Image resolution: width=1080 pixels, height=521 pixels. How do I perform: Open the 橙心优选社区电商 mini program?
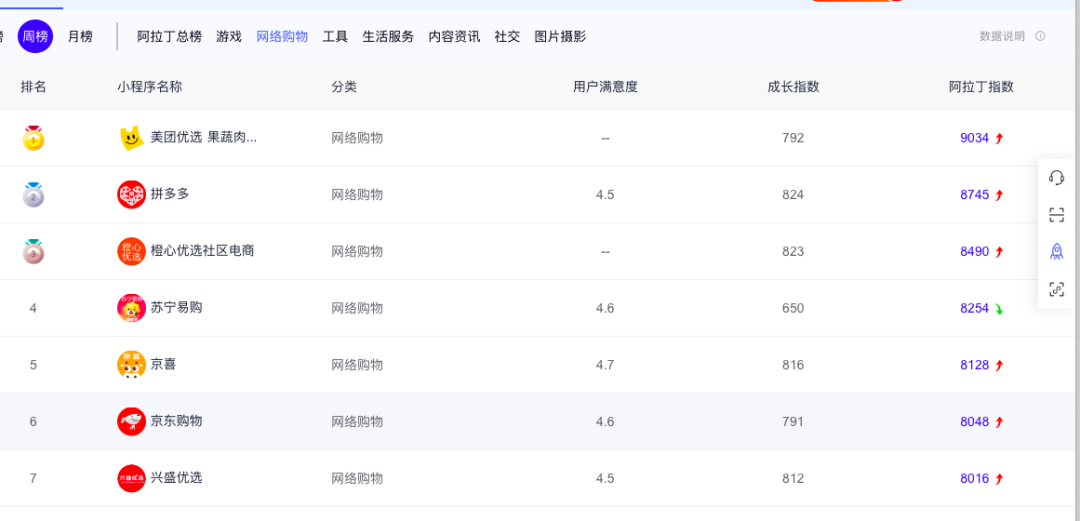pos(202,250)
